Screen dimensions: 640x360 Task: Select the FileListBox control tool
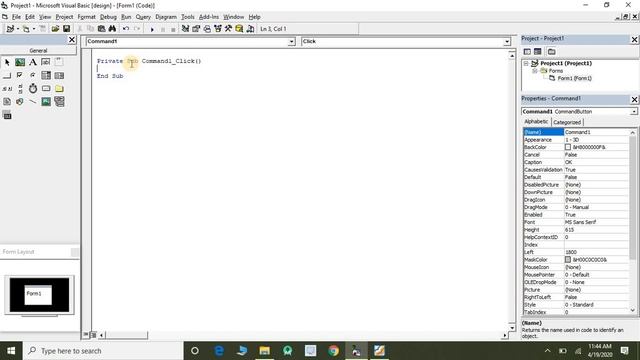pyautogui.click(x=7, y=102)
